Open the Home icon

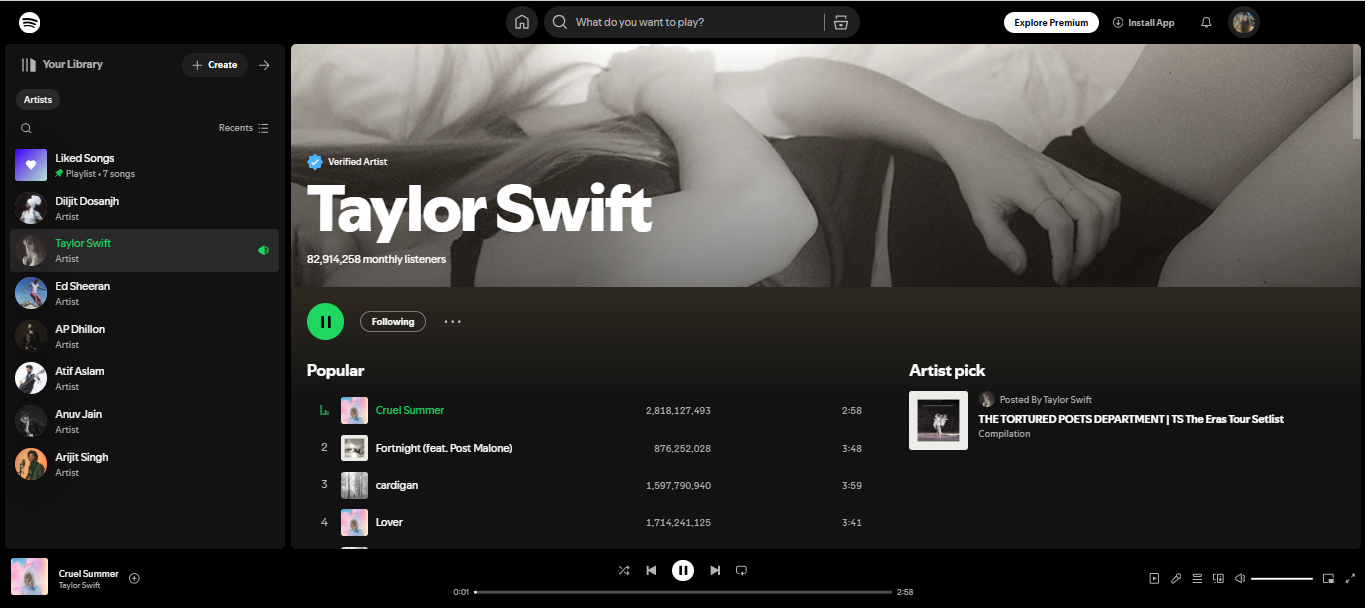tap(521, 21)
